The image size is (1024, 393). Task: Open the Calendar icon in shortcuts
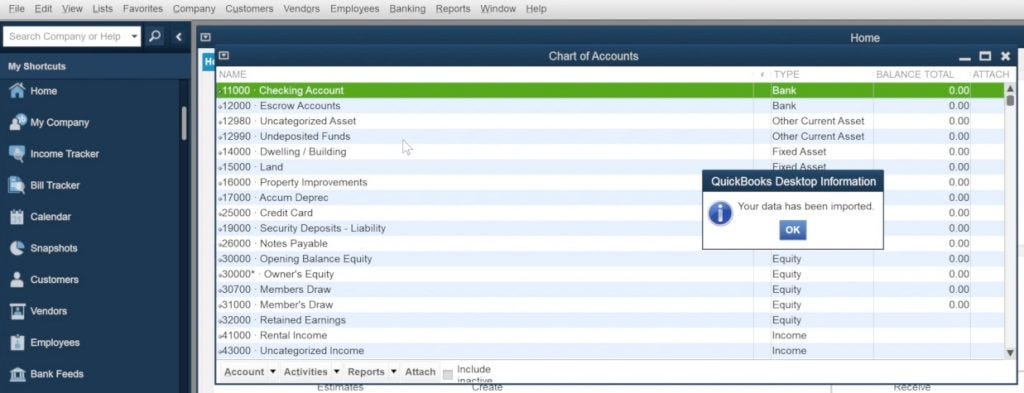(18, 217)
